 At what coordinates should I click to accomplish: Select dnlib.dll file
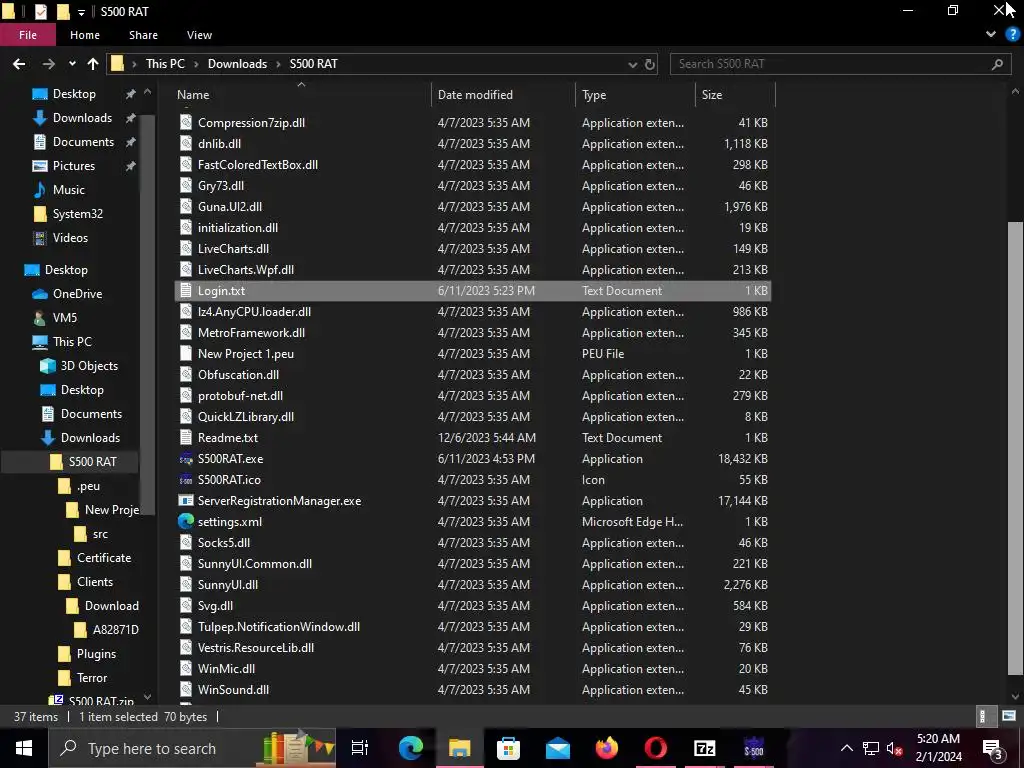click(219, 144)
